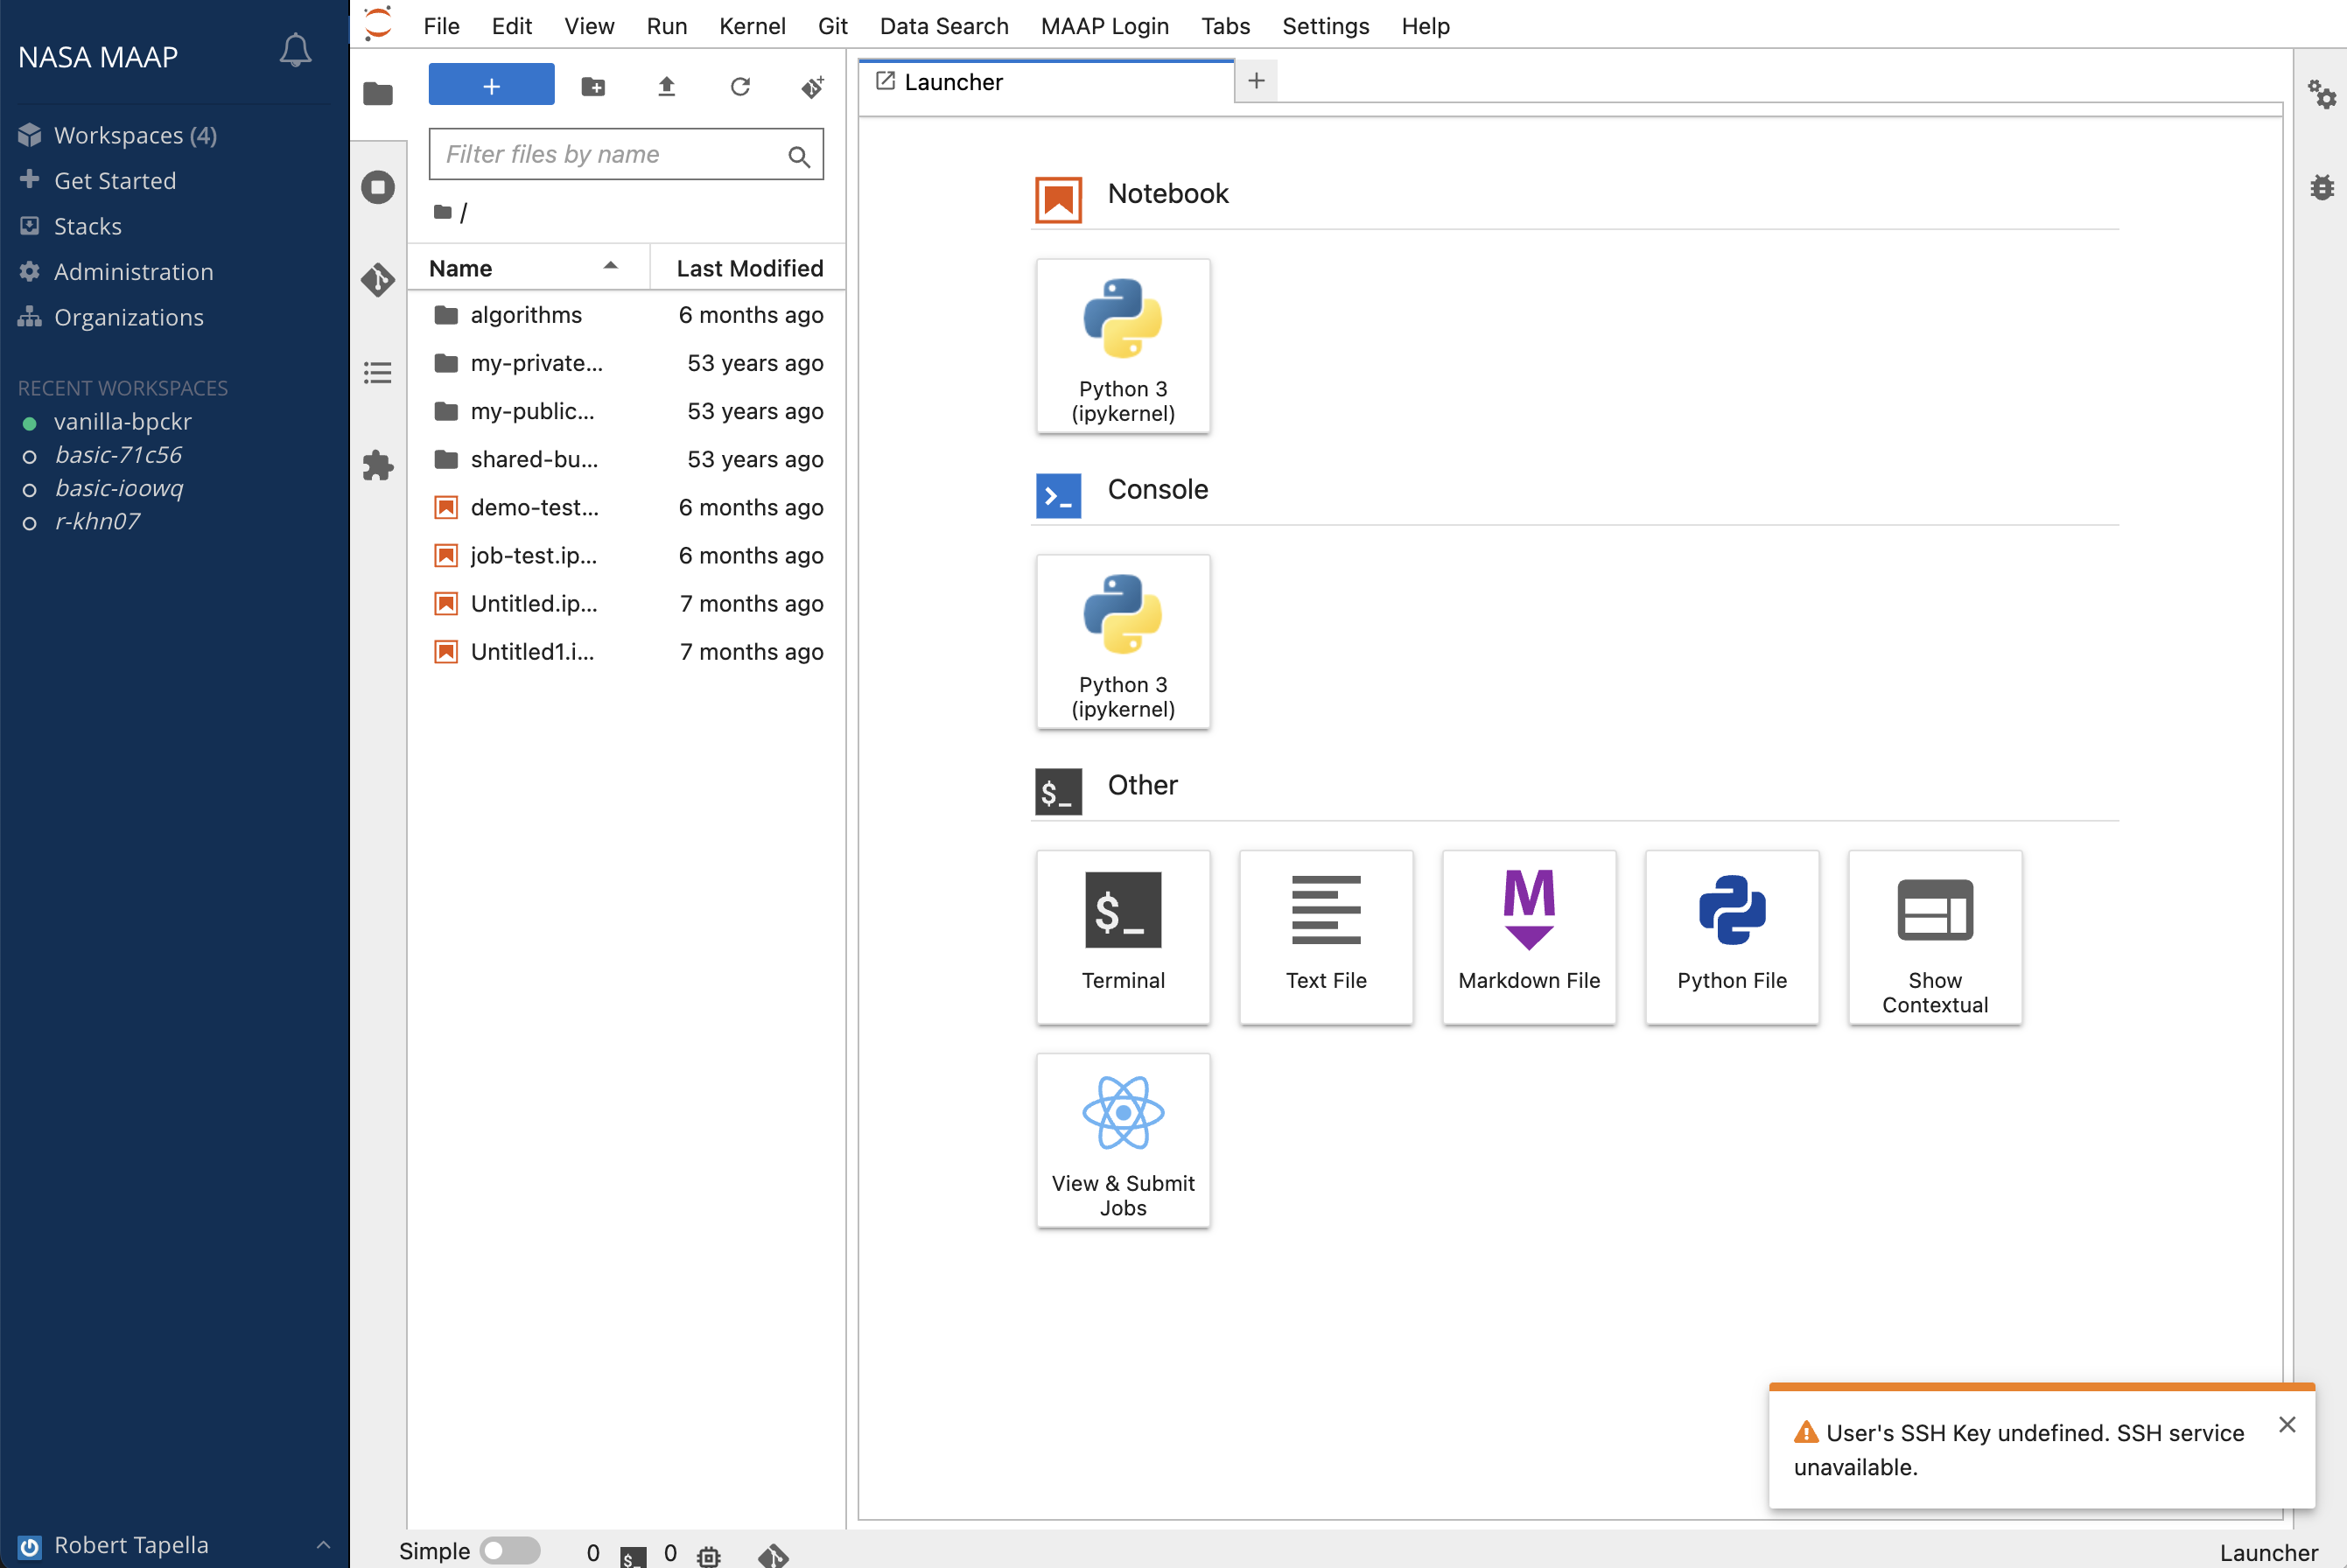Open the algorithms folder
2347x1568 pixels.
pos(626,315)
